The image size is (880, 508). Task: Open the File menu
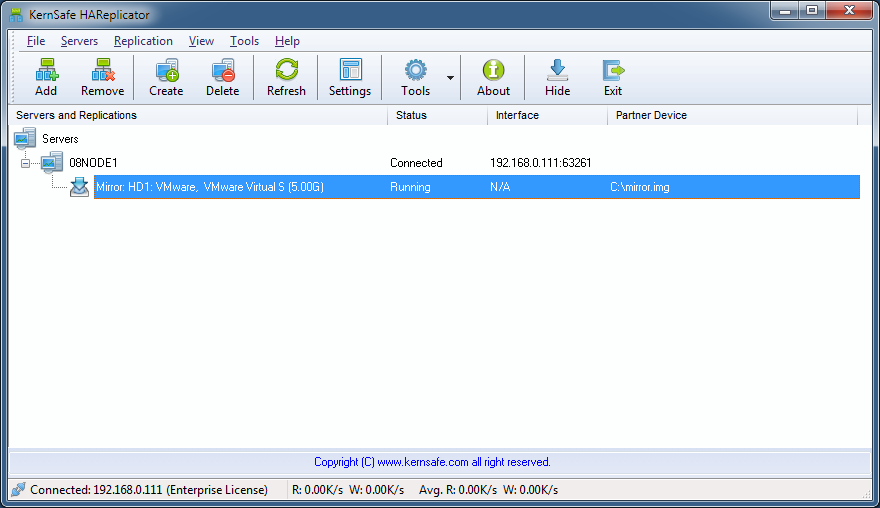36,41
